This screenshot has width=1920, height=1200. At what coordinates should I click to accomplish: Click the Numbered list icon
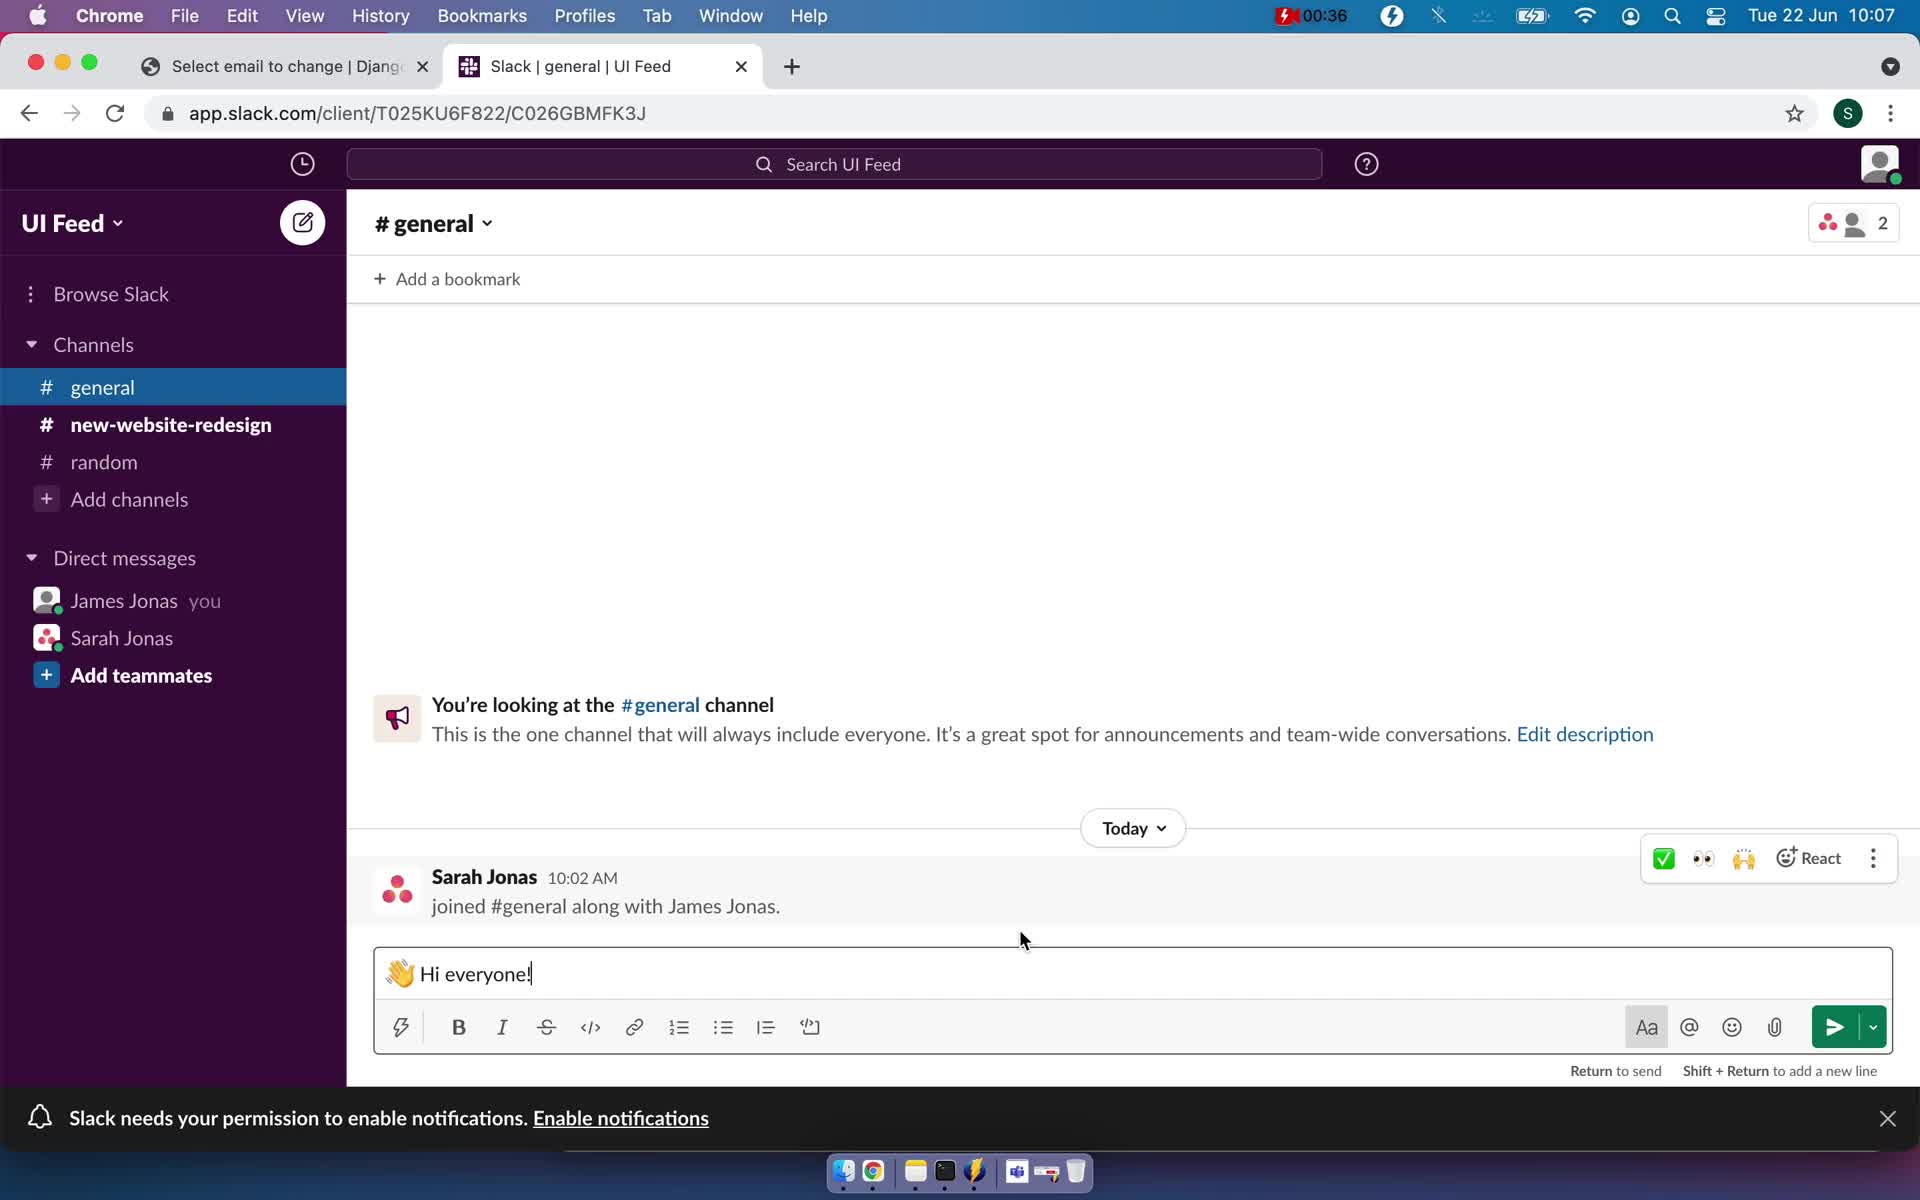tap(679, 1027)
